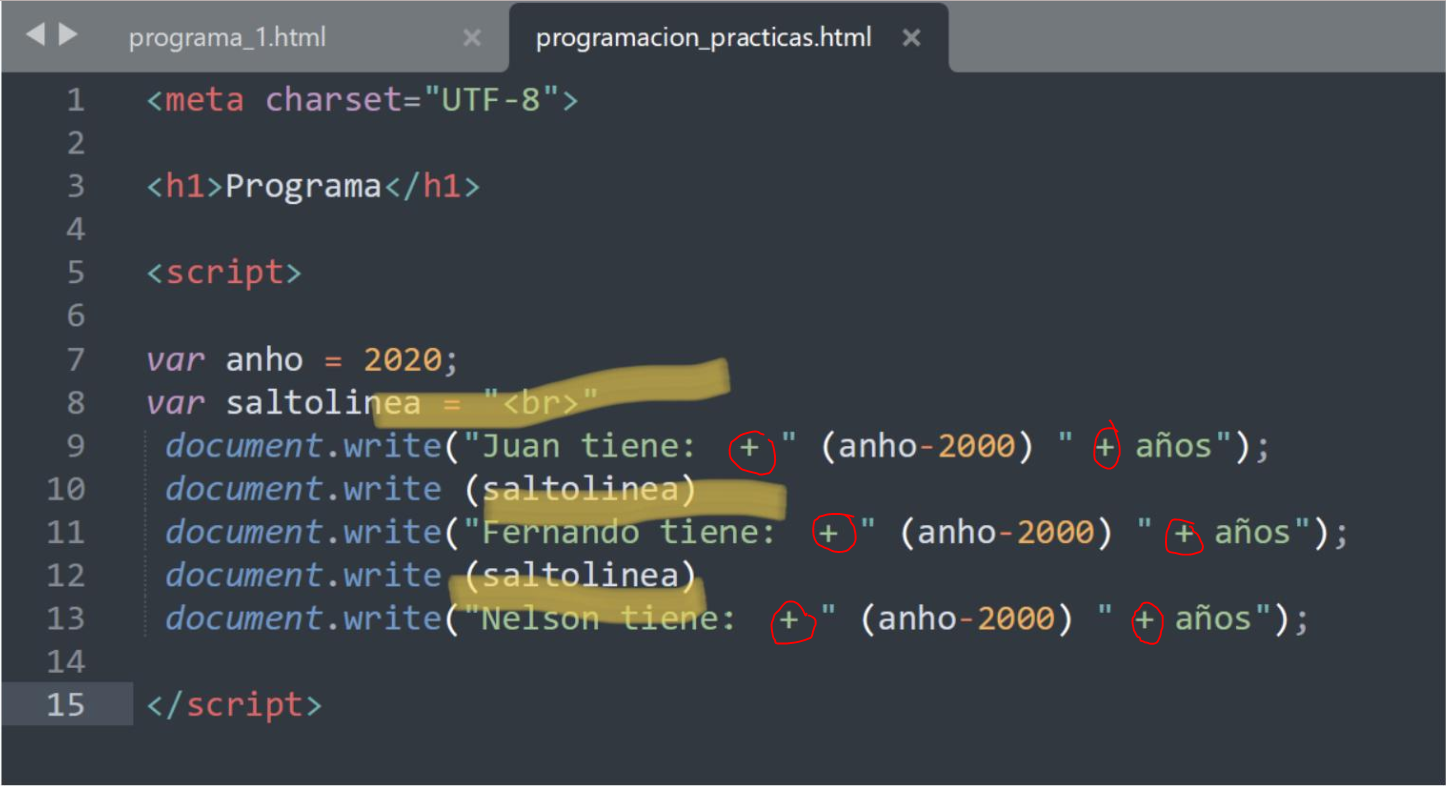This screenshot has height=786, width=1446.
Task: Place cursor on "<br>" string
Action: [540, 402]
